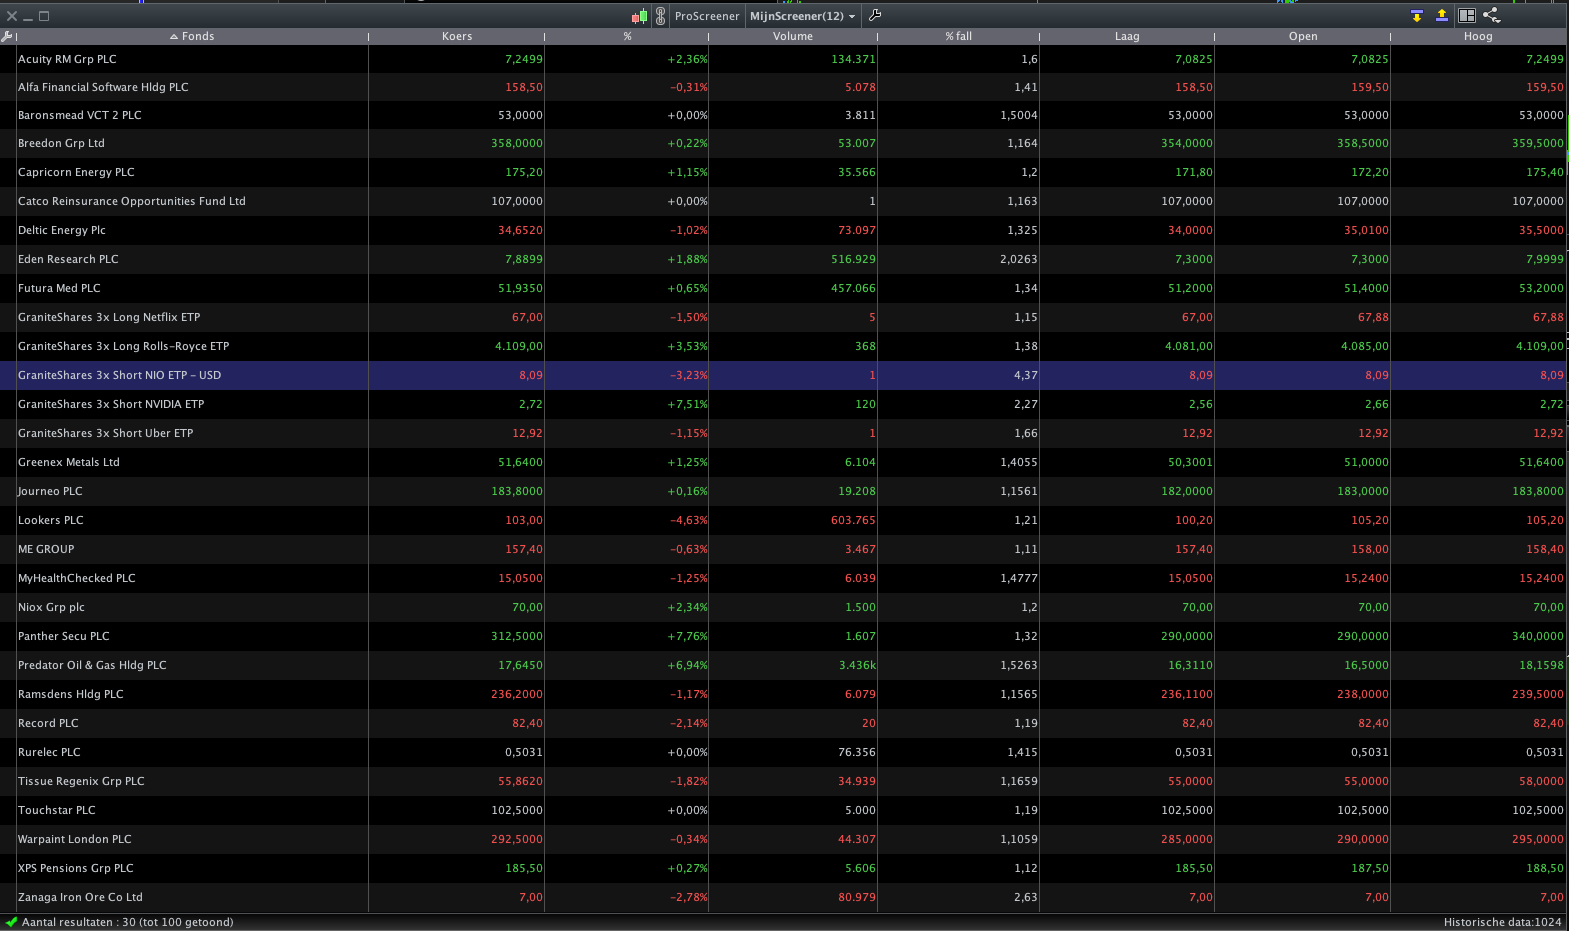Screen dimensions: 1569x931
Task: Select GraniteShares 3x Short NVIDIA ETP
Action: coord(783,404)
